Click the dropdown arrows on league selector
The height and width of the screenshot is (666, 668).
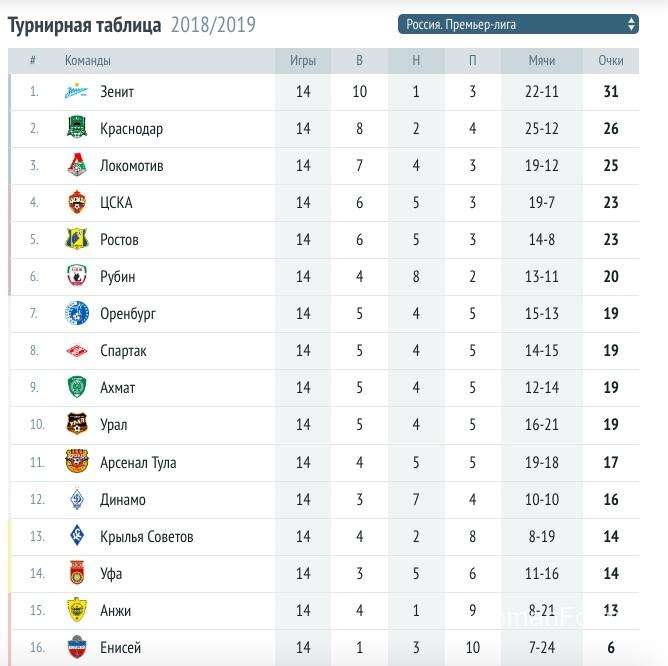631,24
